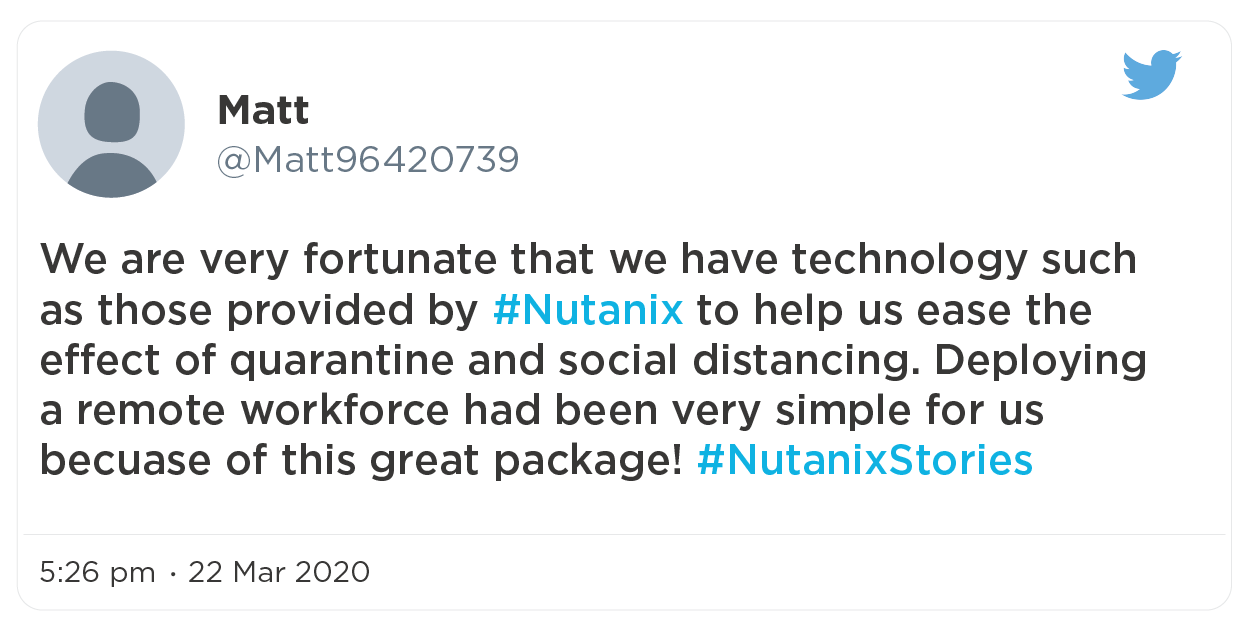This screenshot has height=626, width=1250.
Task: Click the dot separator between time and date
Action: (x=172, y=574)
